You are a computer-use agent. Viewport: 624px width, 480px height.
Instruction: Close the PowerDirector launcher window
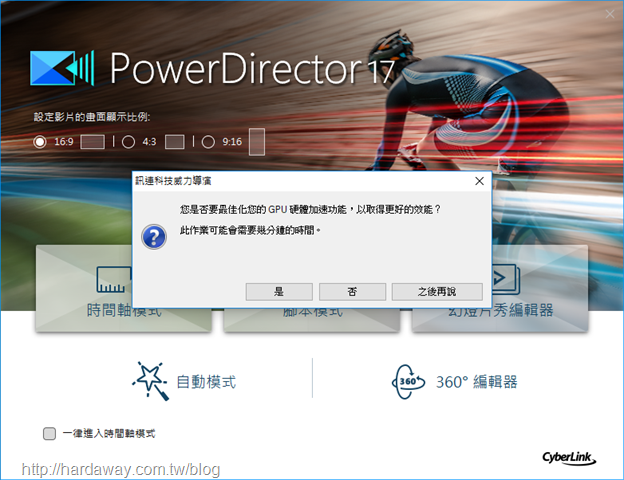(610, 14)
